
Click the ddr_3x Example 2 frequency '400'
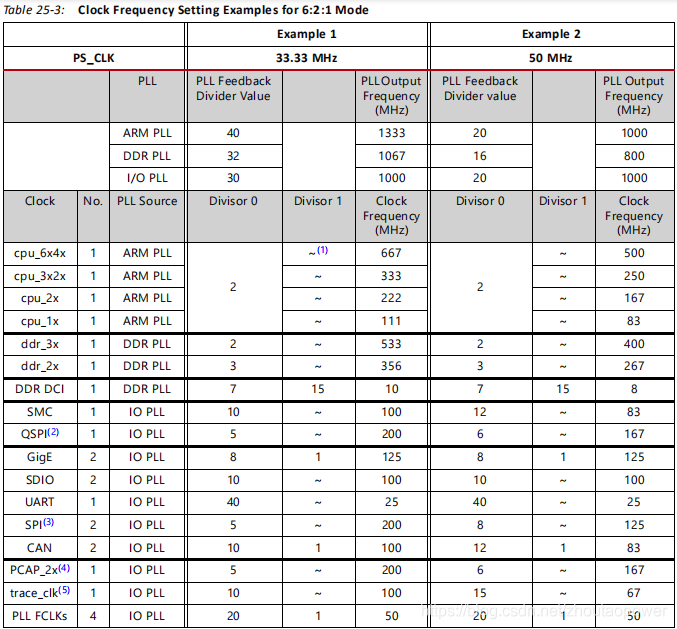[634, 344]
